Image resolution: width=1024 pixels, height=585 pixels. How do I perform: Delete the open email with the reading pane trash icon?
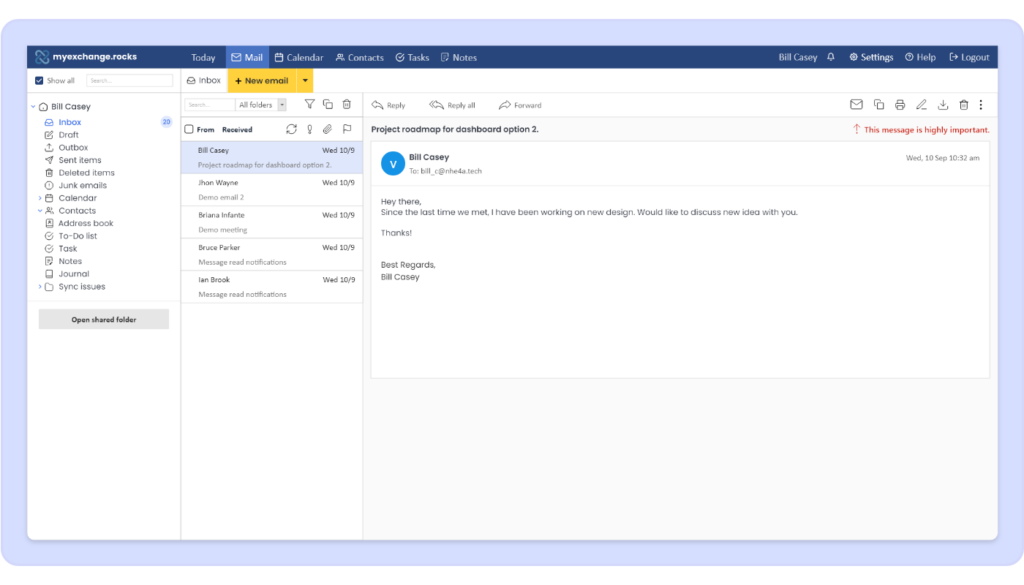tap(964, 105)
